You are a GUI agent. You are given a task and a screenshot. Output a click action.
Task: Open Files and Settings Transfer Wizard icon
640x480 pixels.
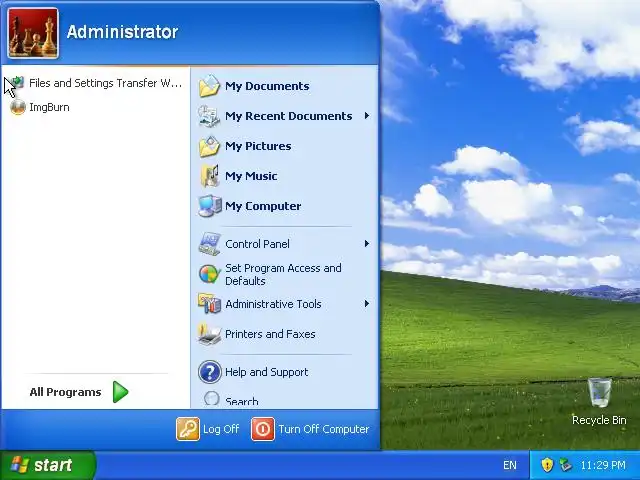17,83
